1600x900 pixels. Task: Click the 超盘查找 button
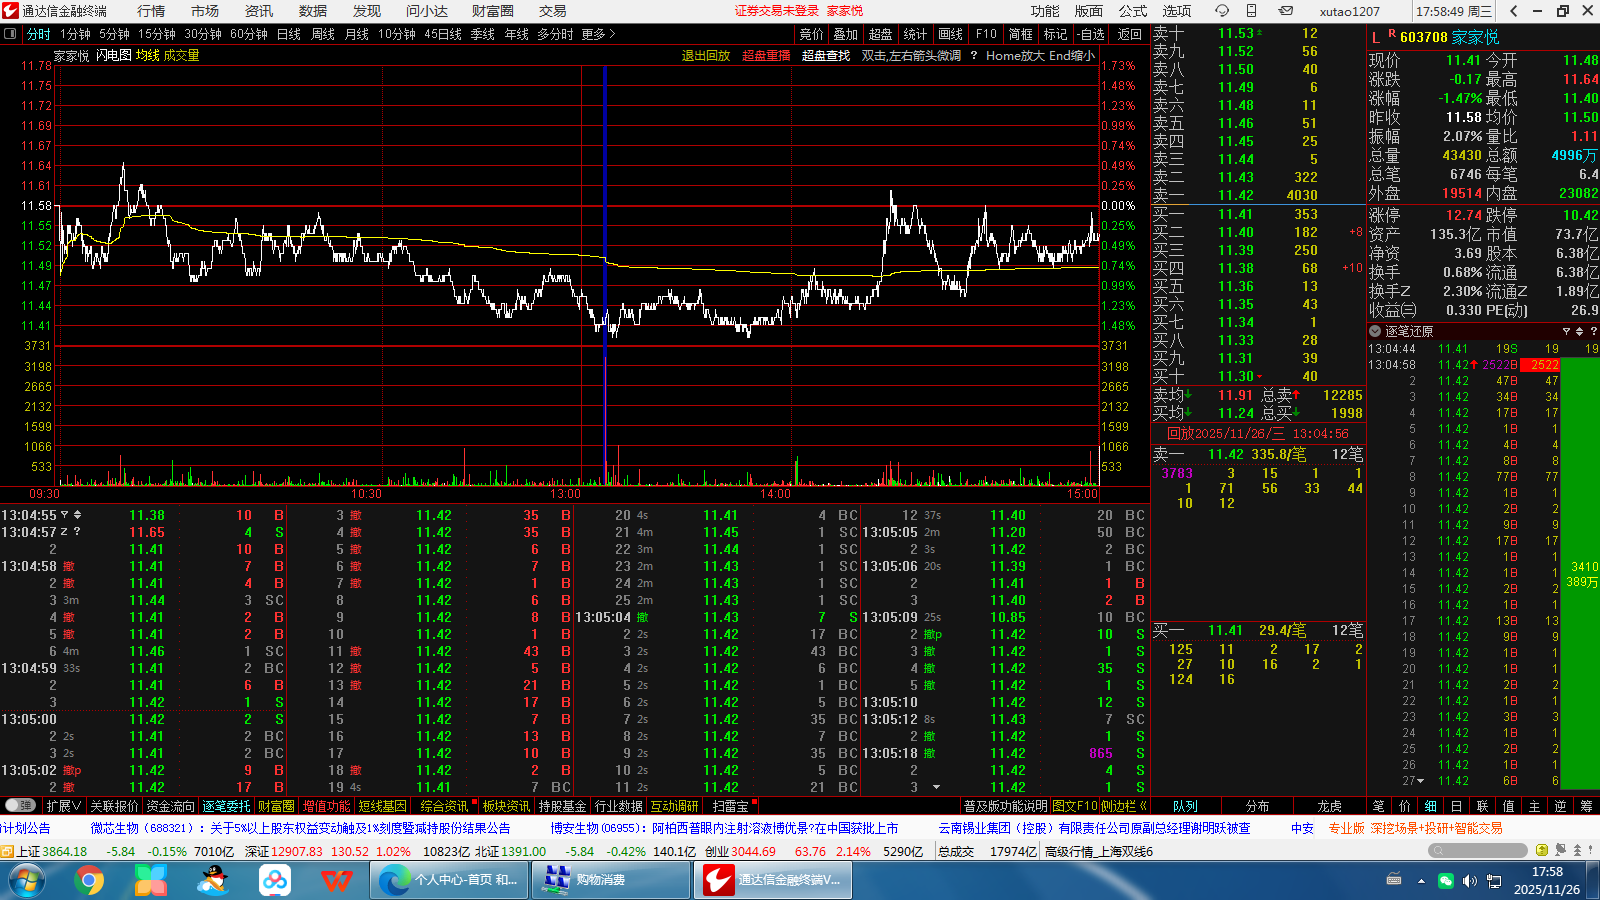826,56
